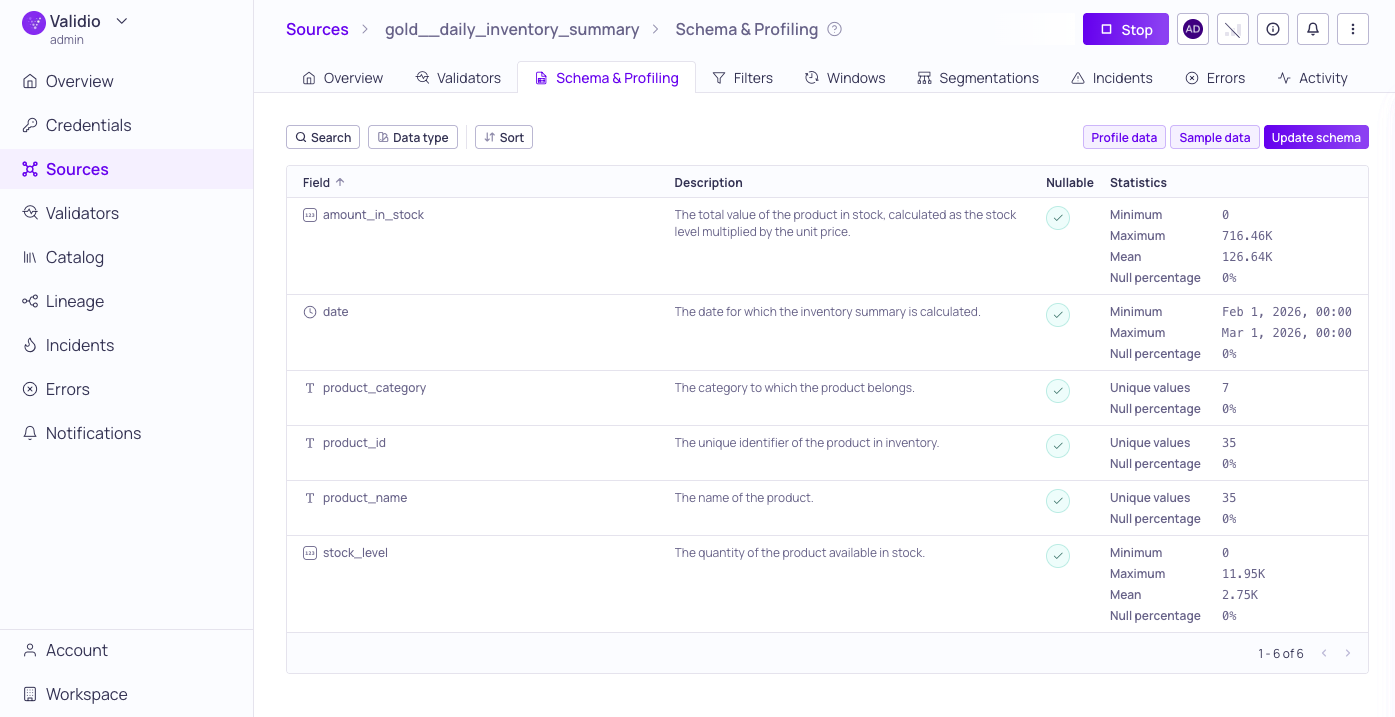1395x717 pixels.
Task: Open the Validio workspace dropdown chevron
Action: point(122,21)
